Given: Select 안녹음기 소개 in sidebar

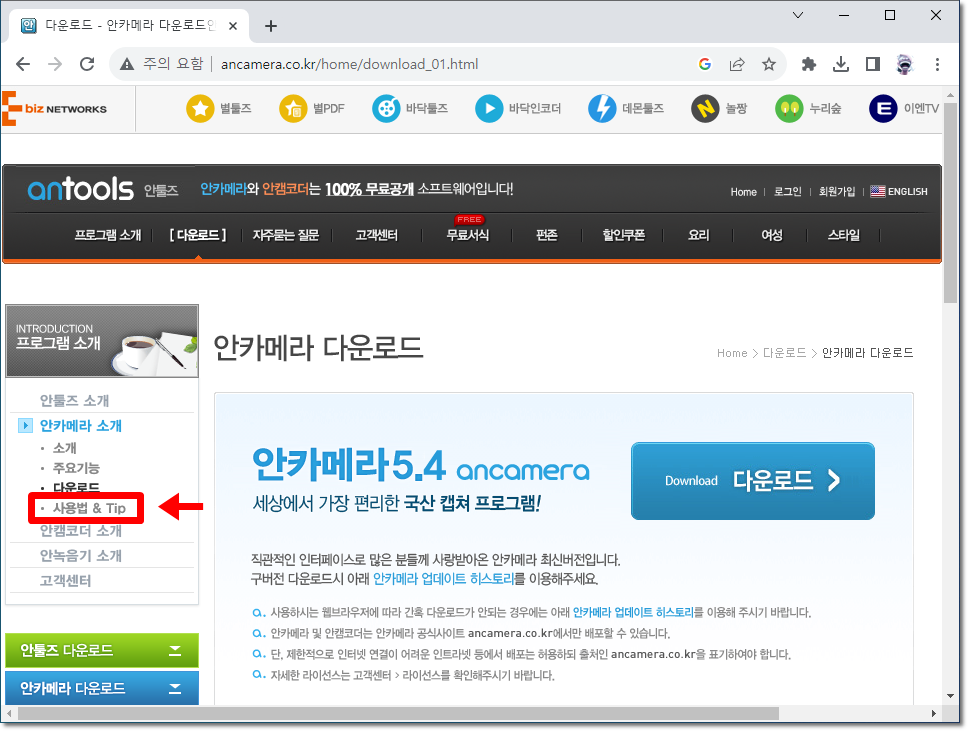Looking at the screenshot, I should pos(81,556).
